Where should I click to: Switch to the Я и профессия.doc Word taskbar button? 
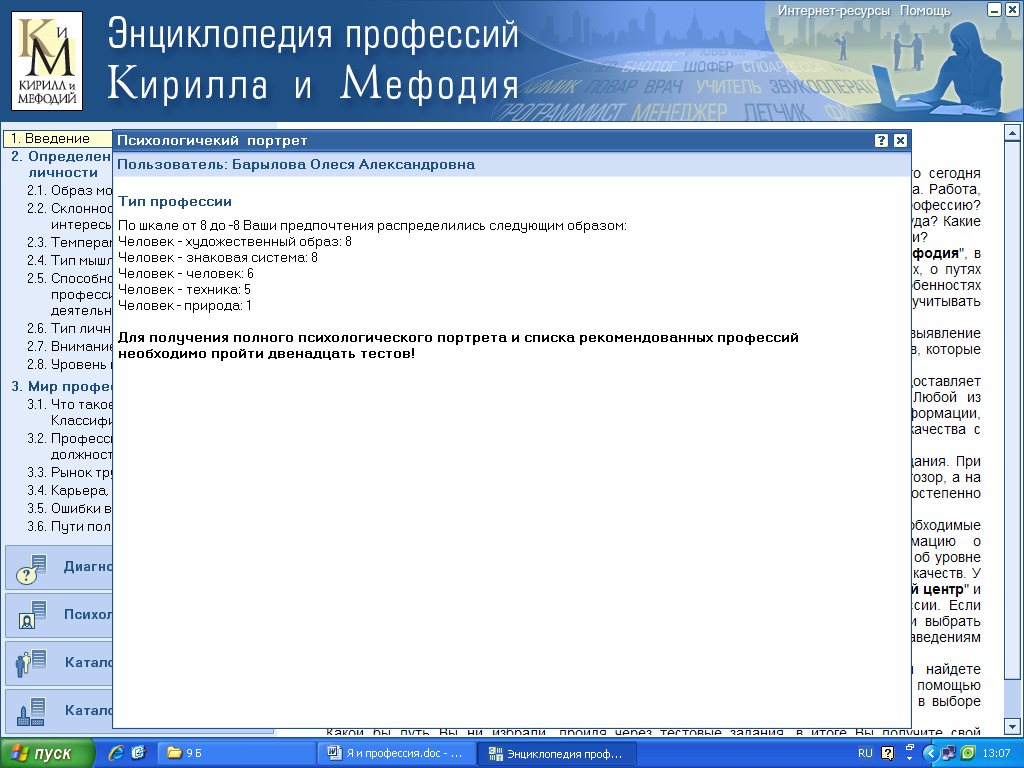(x=396, y=753)
